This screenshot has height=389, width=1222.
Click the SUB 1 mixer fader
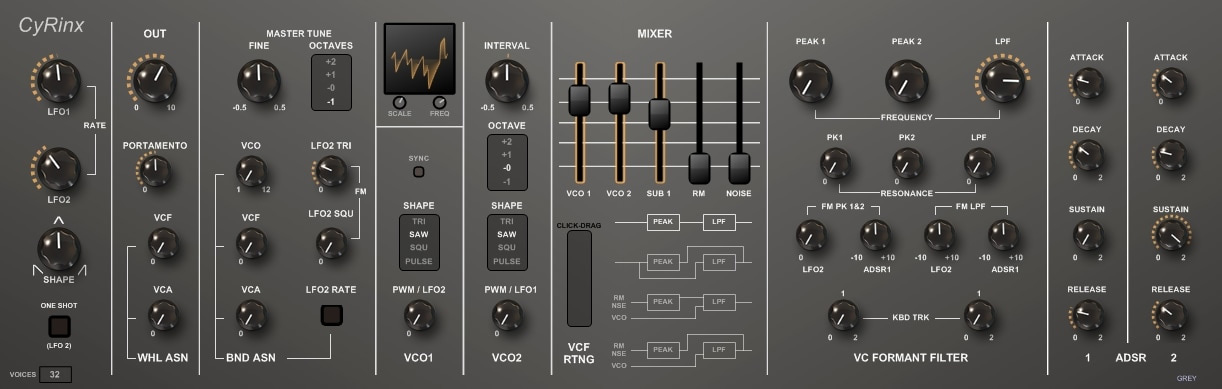[x=659, y=114]
